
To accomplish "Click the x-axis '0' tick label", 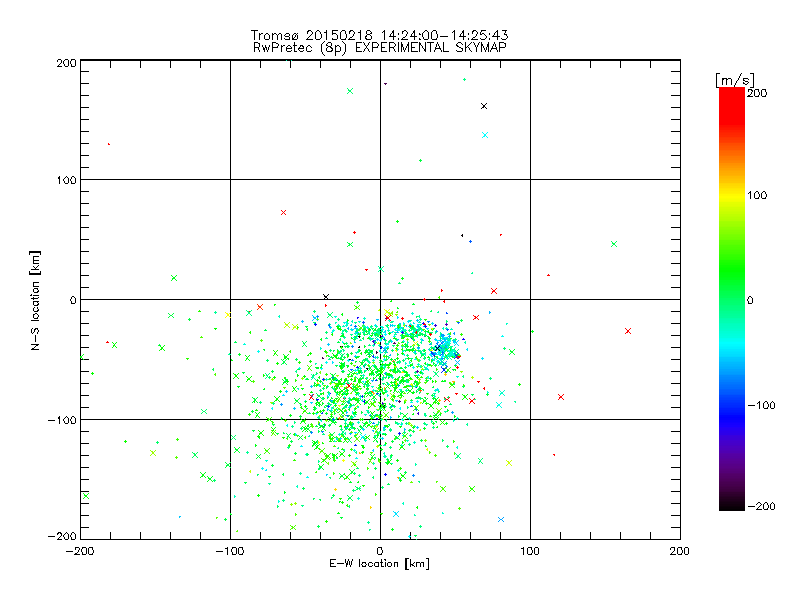I will (x=380, y=551).
